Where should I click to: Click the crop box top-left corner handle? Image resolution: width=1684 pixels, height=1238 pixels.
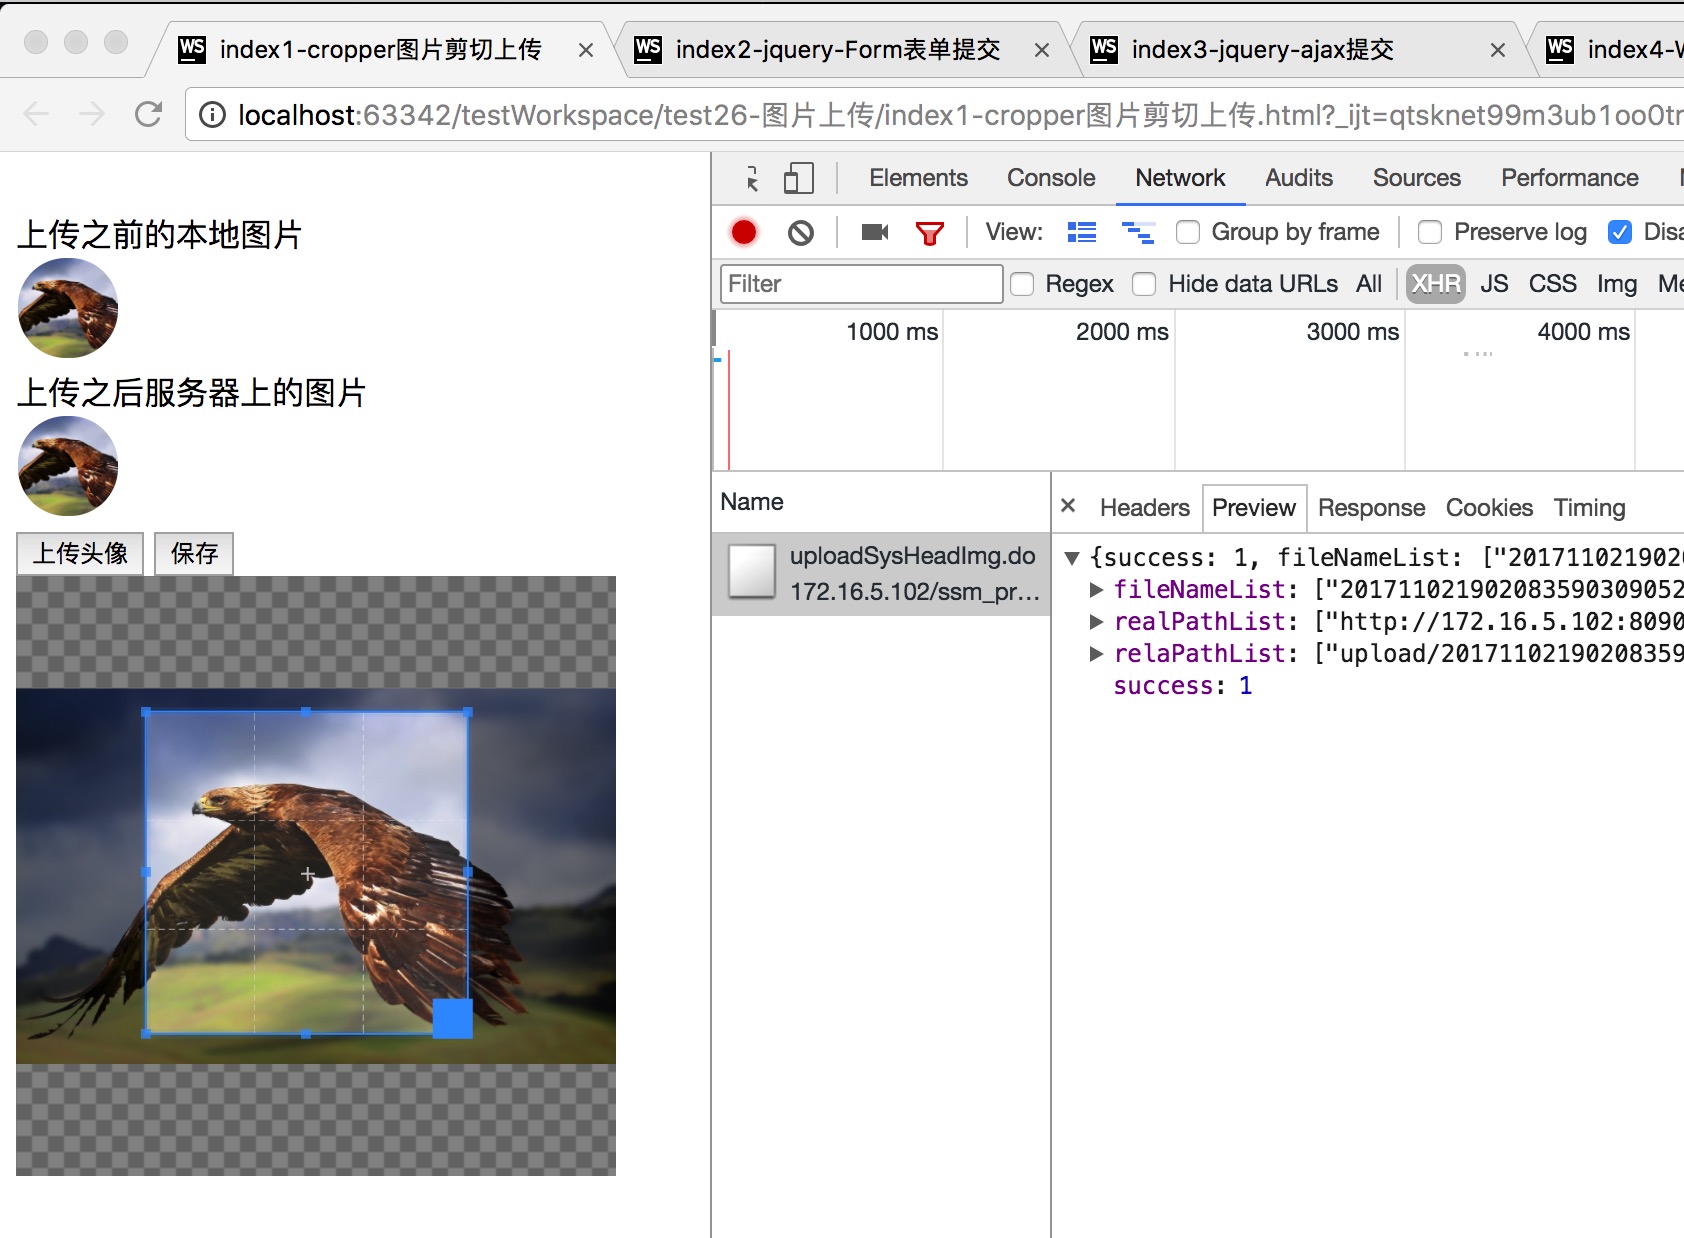[146, 712]
